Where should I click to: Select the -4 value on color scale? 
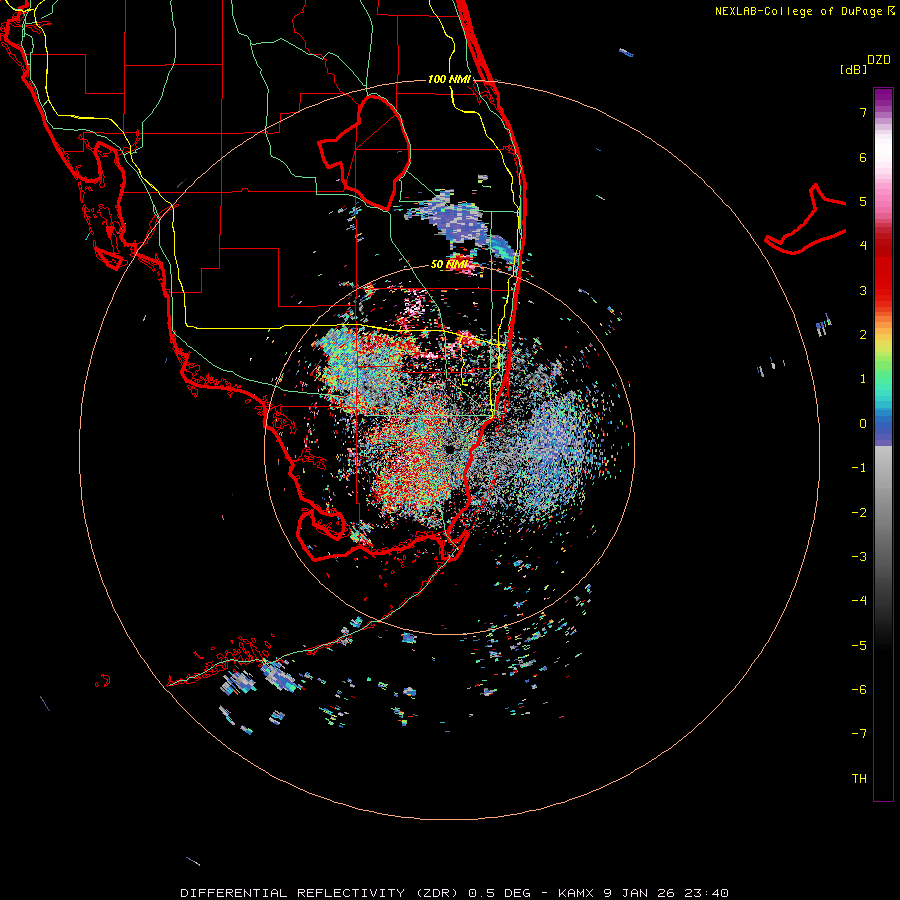859,601
